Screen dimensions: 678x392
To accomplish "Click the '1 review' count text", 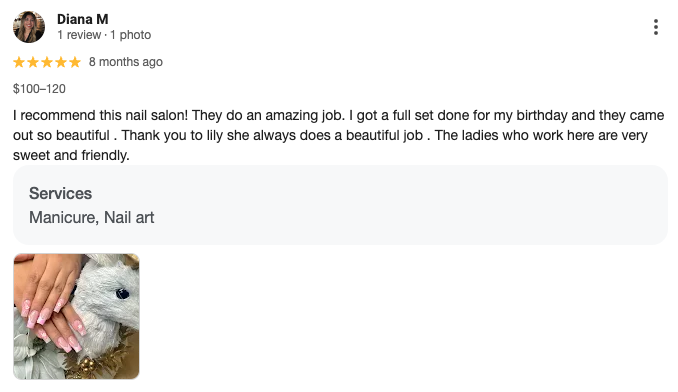I will [79, 35].
